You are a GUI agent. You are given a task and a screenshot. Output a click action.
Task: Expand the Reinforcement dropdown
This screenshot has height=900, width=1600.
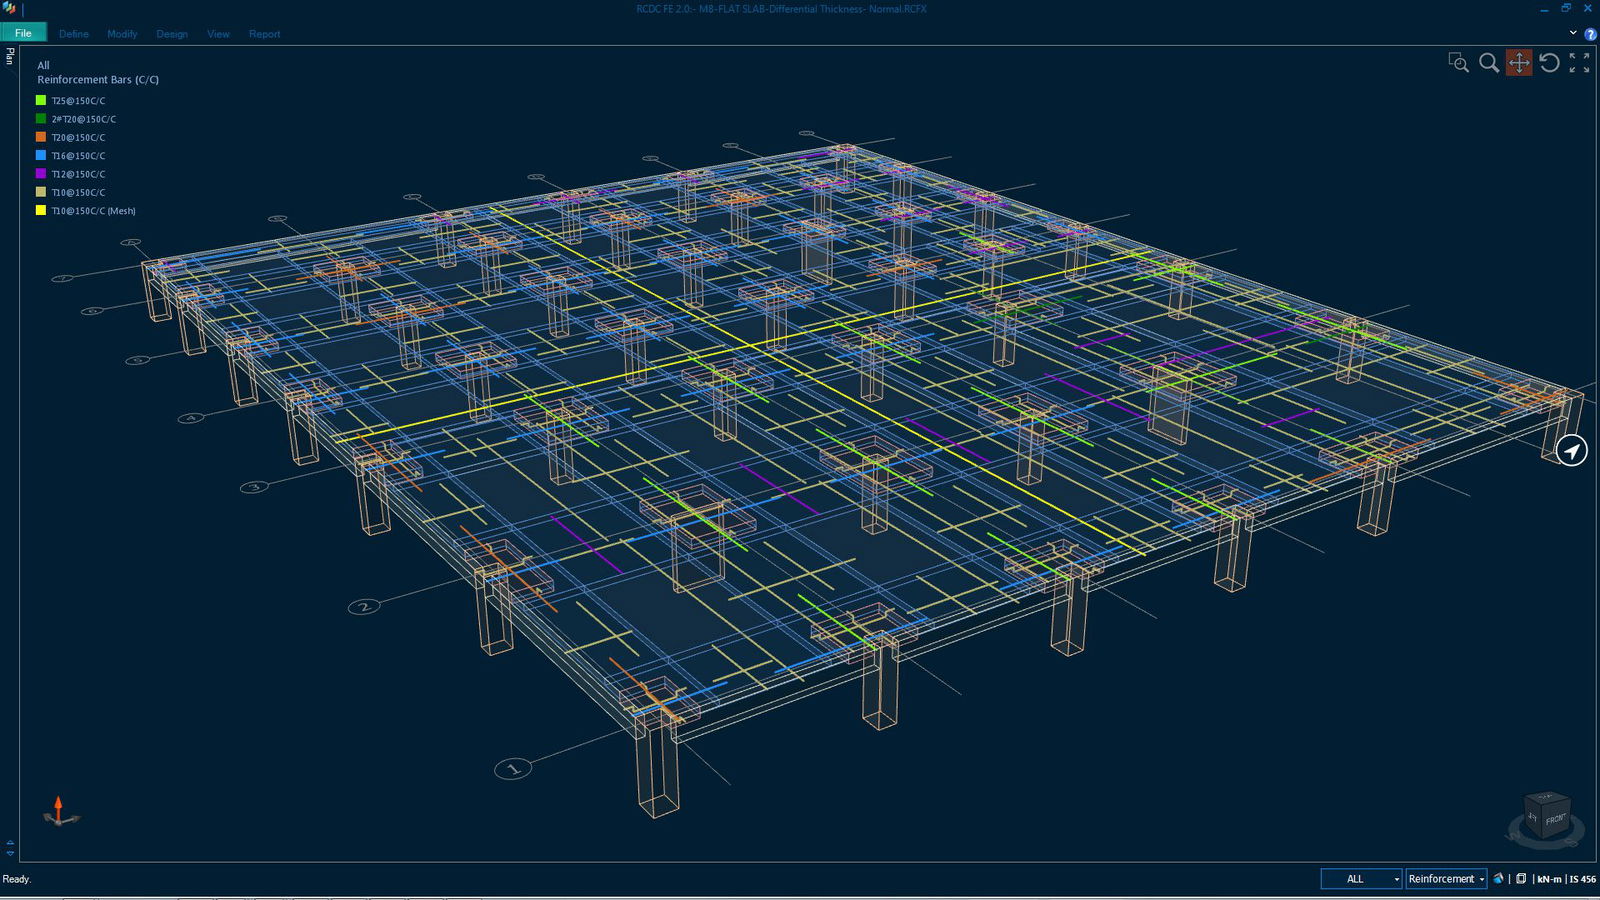tap(1446, 879)
